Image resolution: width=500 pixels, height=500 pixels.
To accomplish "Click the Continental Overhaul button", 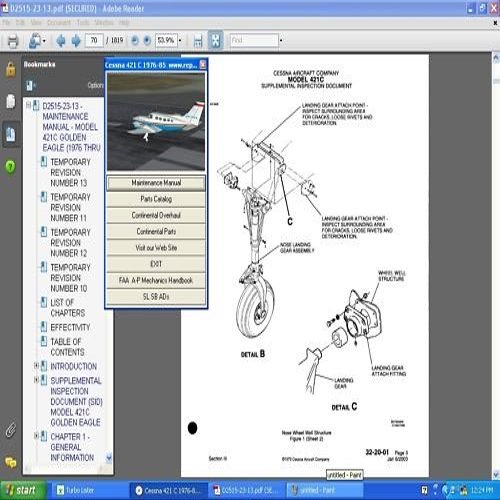I will click(156, 215).
